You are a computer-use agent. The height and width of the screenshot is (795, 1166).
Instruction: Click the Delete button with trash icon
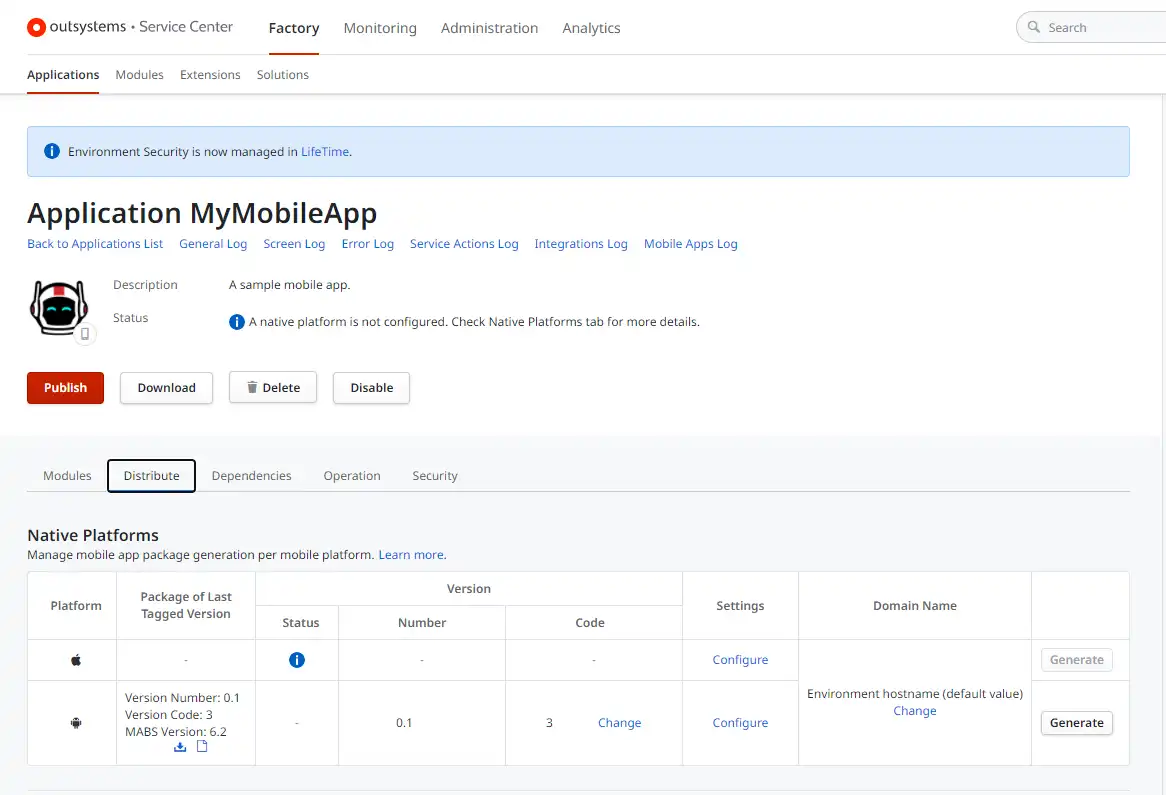pos(273,387)
